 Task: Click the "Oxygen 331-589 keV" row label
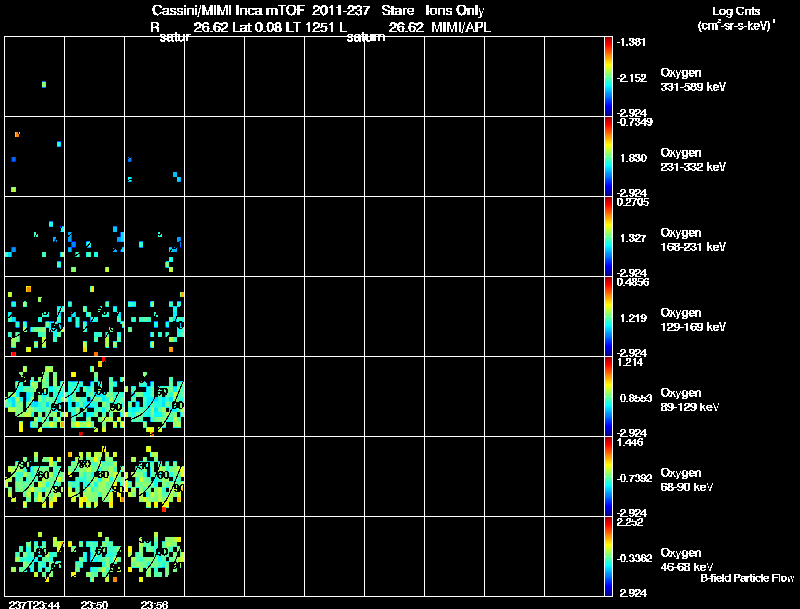coord(693,80)
